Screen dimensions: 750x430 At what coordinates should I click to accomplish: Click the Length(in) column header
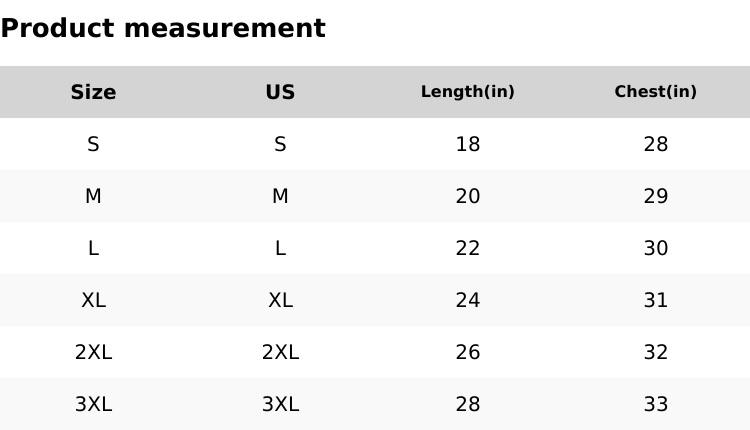coord(467,92)
